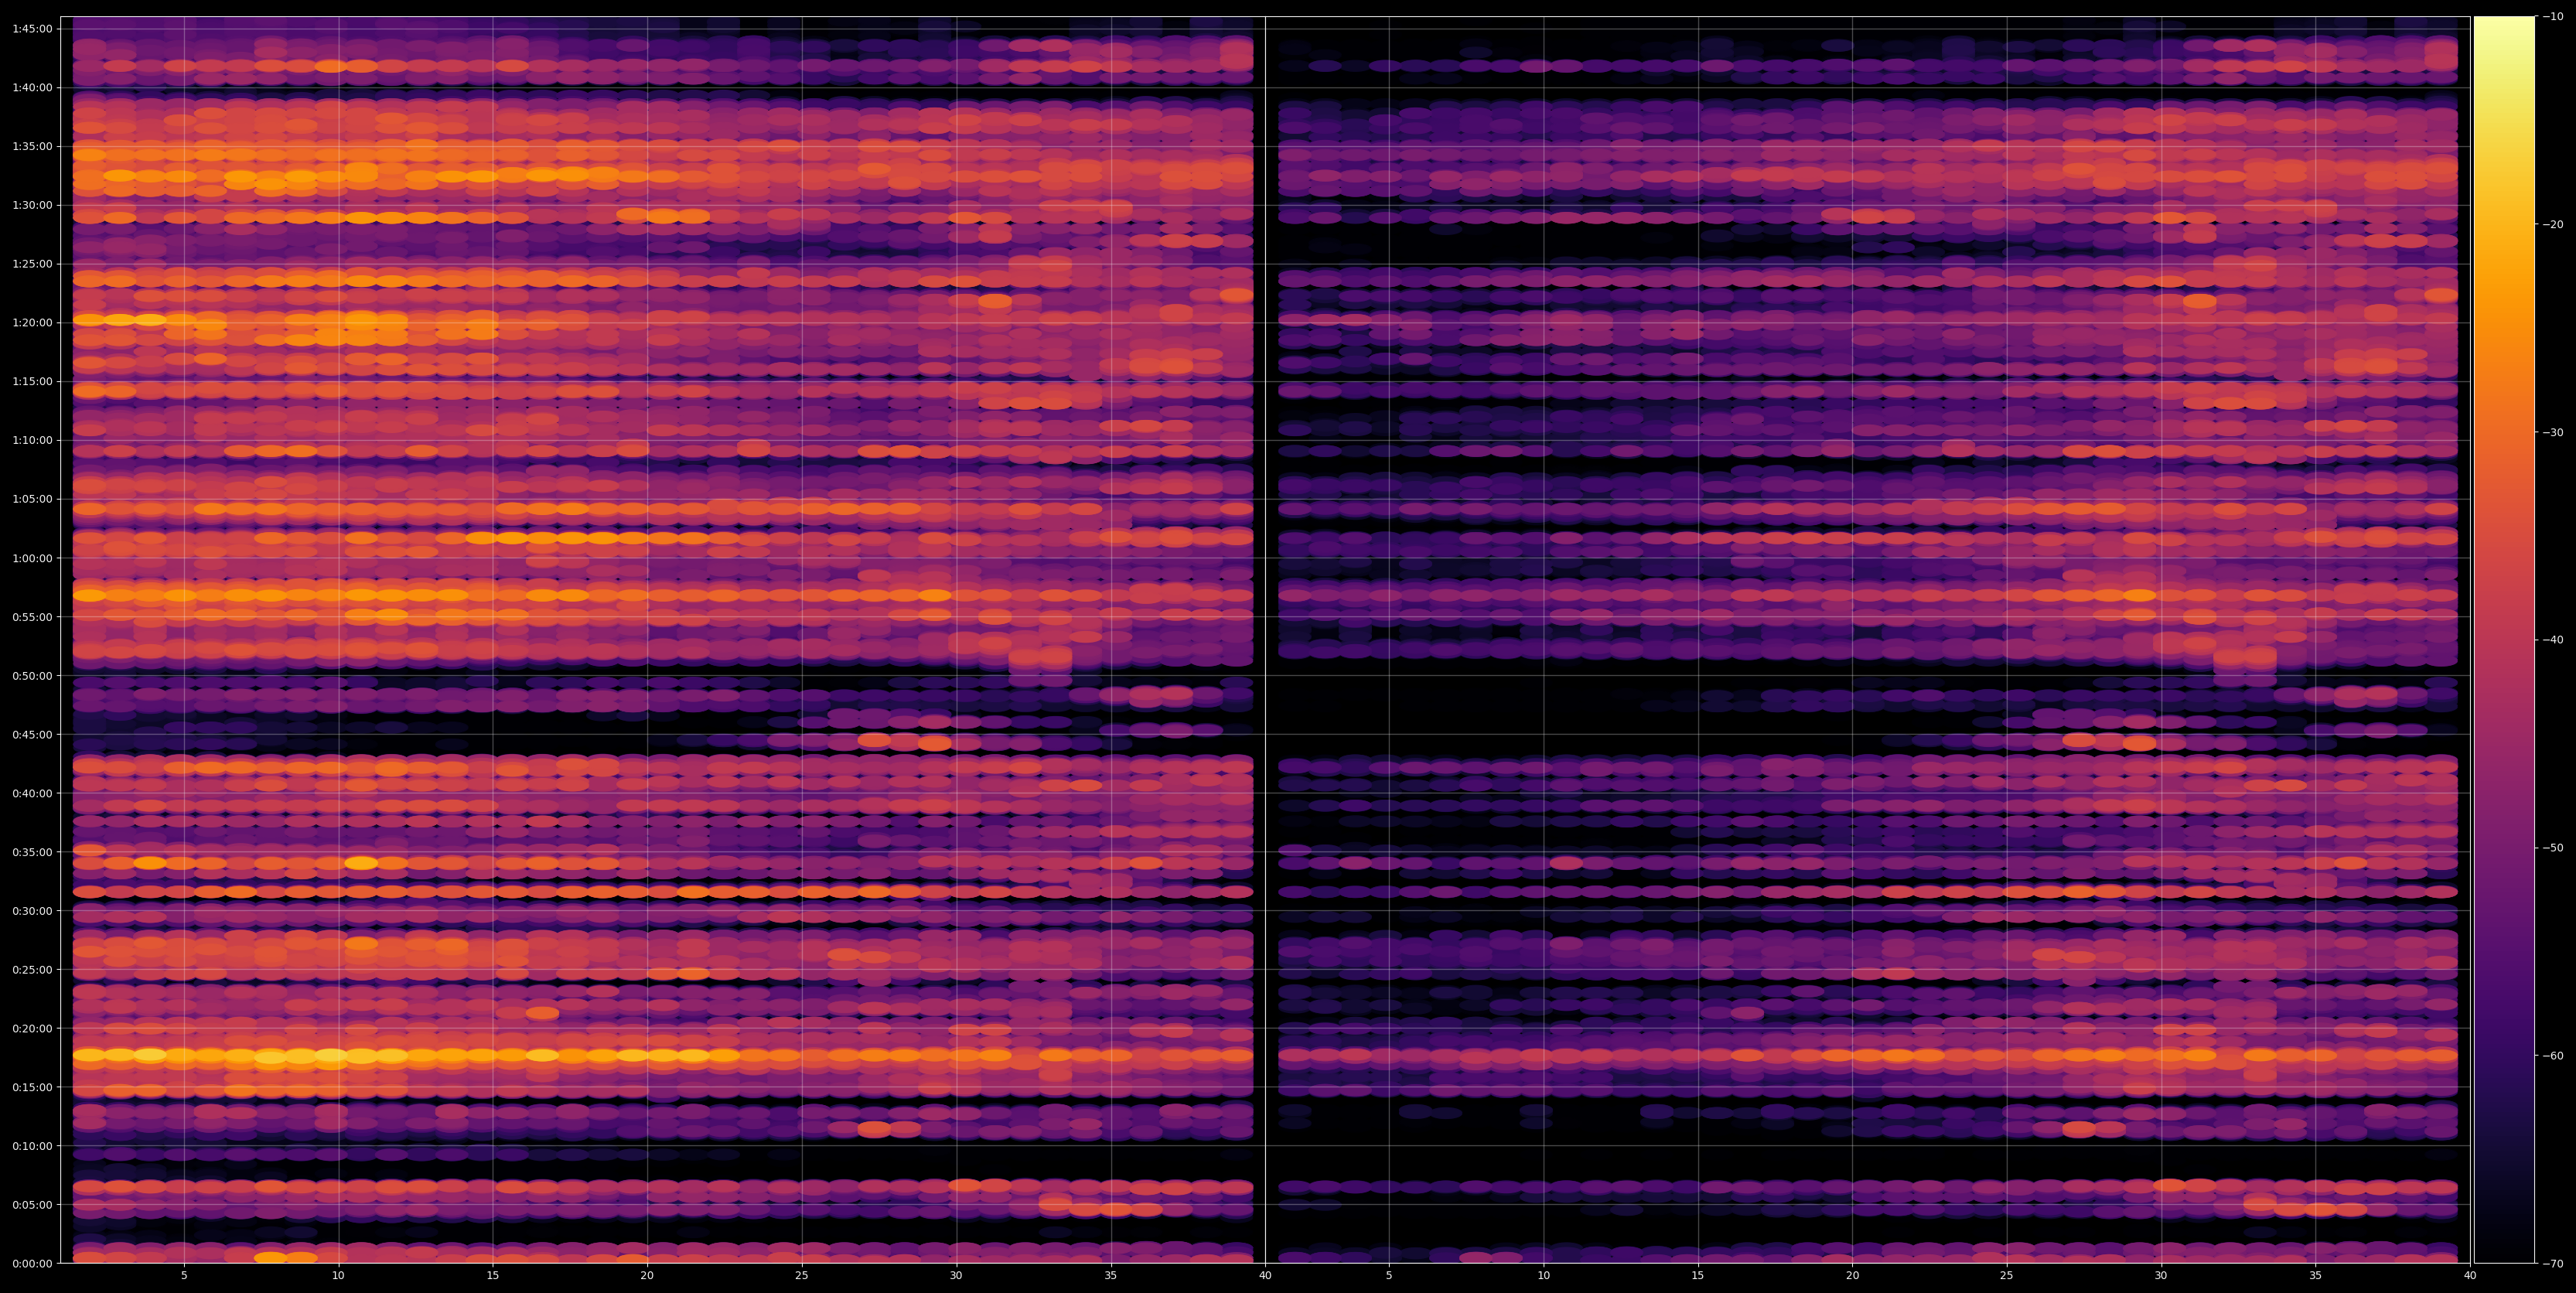Pick the 1:25:00 y-axis tick label
This screenshot has height=1293, width=2576.
pos(32,264)
